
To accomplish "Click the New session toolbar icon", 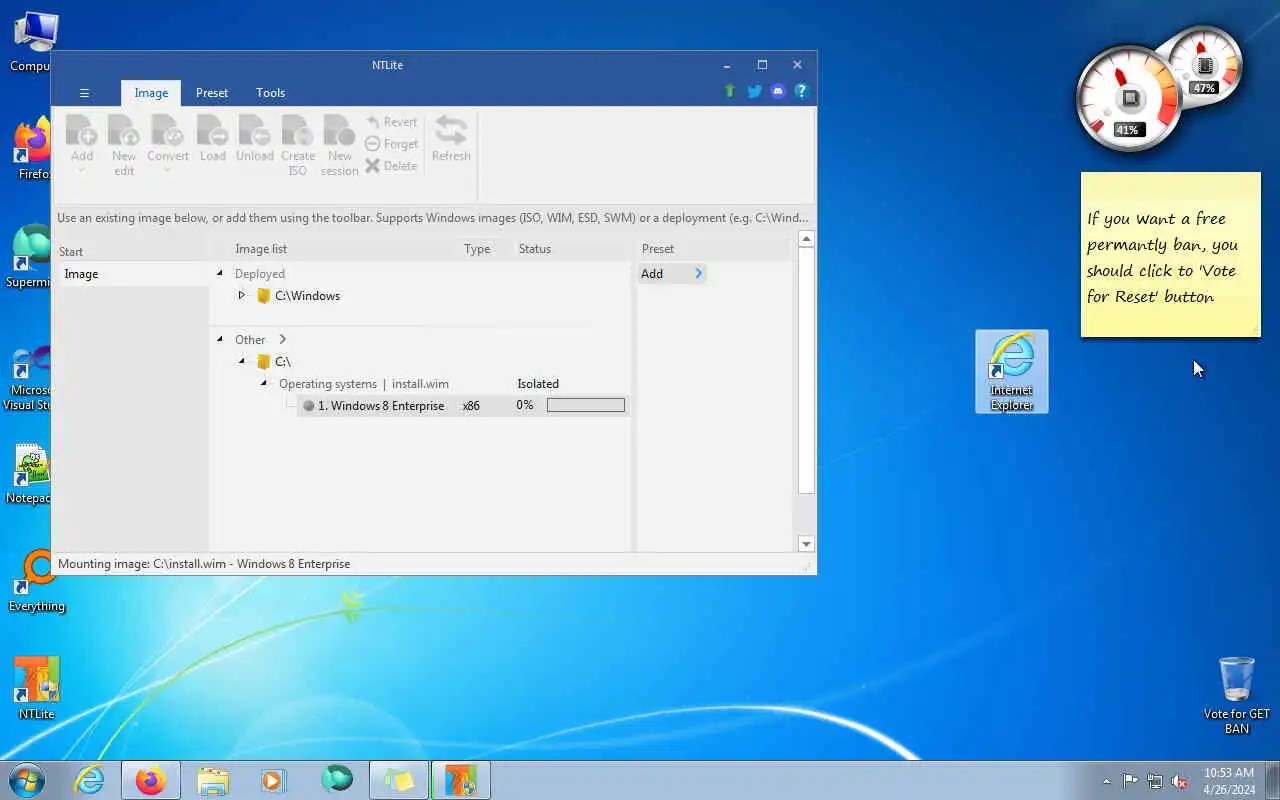I will 340,145.
